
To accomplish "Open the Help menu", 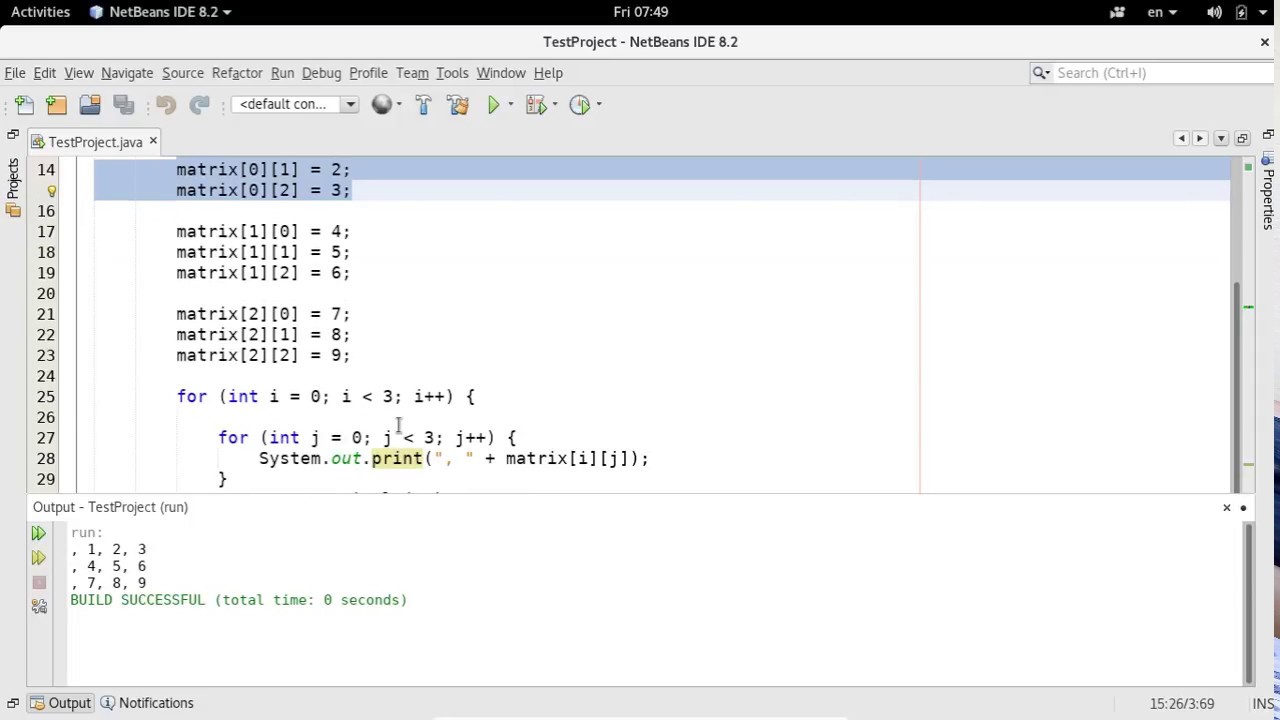I will pyautogui.click(x=548, y=73).
